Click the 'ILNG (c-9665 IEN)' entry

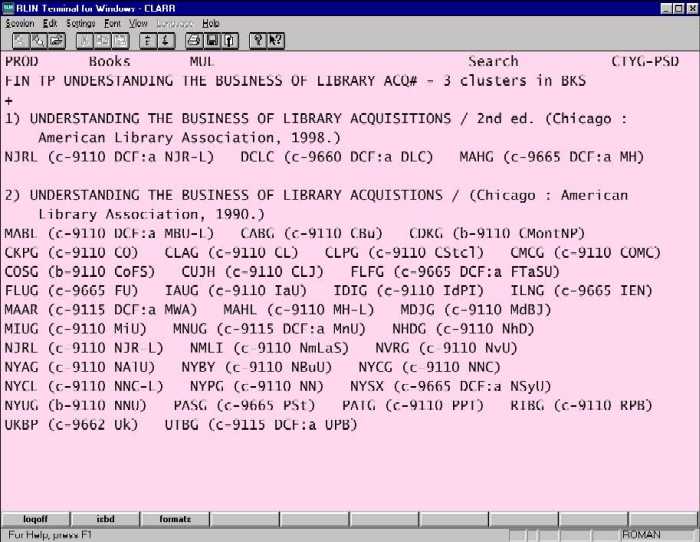[581, 291]
